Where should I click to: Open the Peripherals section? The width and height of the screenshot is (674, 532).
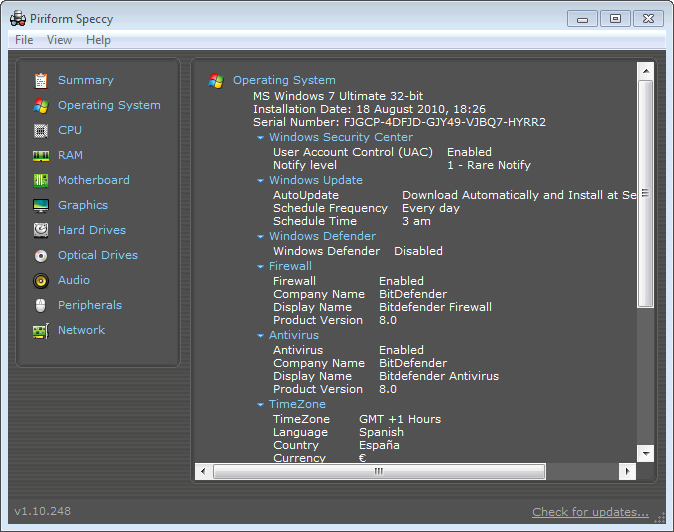coord(90,306)
